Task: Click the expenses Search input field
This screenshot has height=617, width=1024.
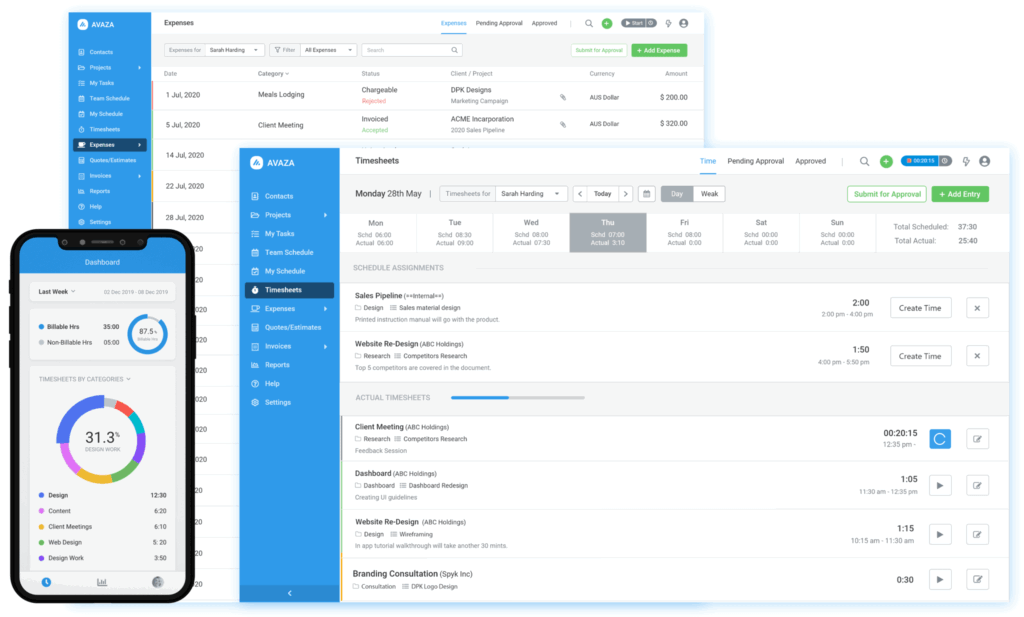Action: click(x=411, y=50)
